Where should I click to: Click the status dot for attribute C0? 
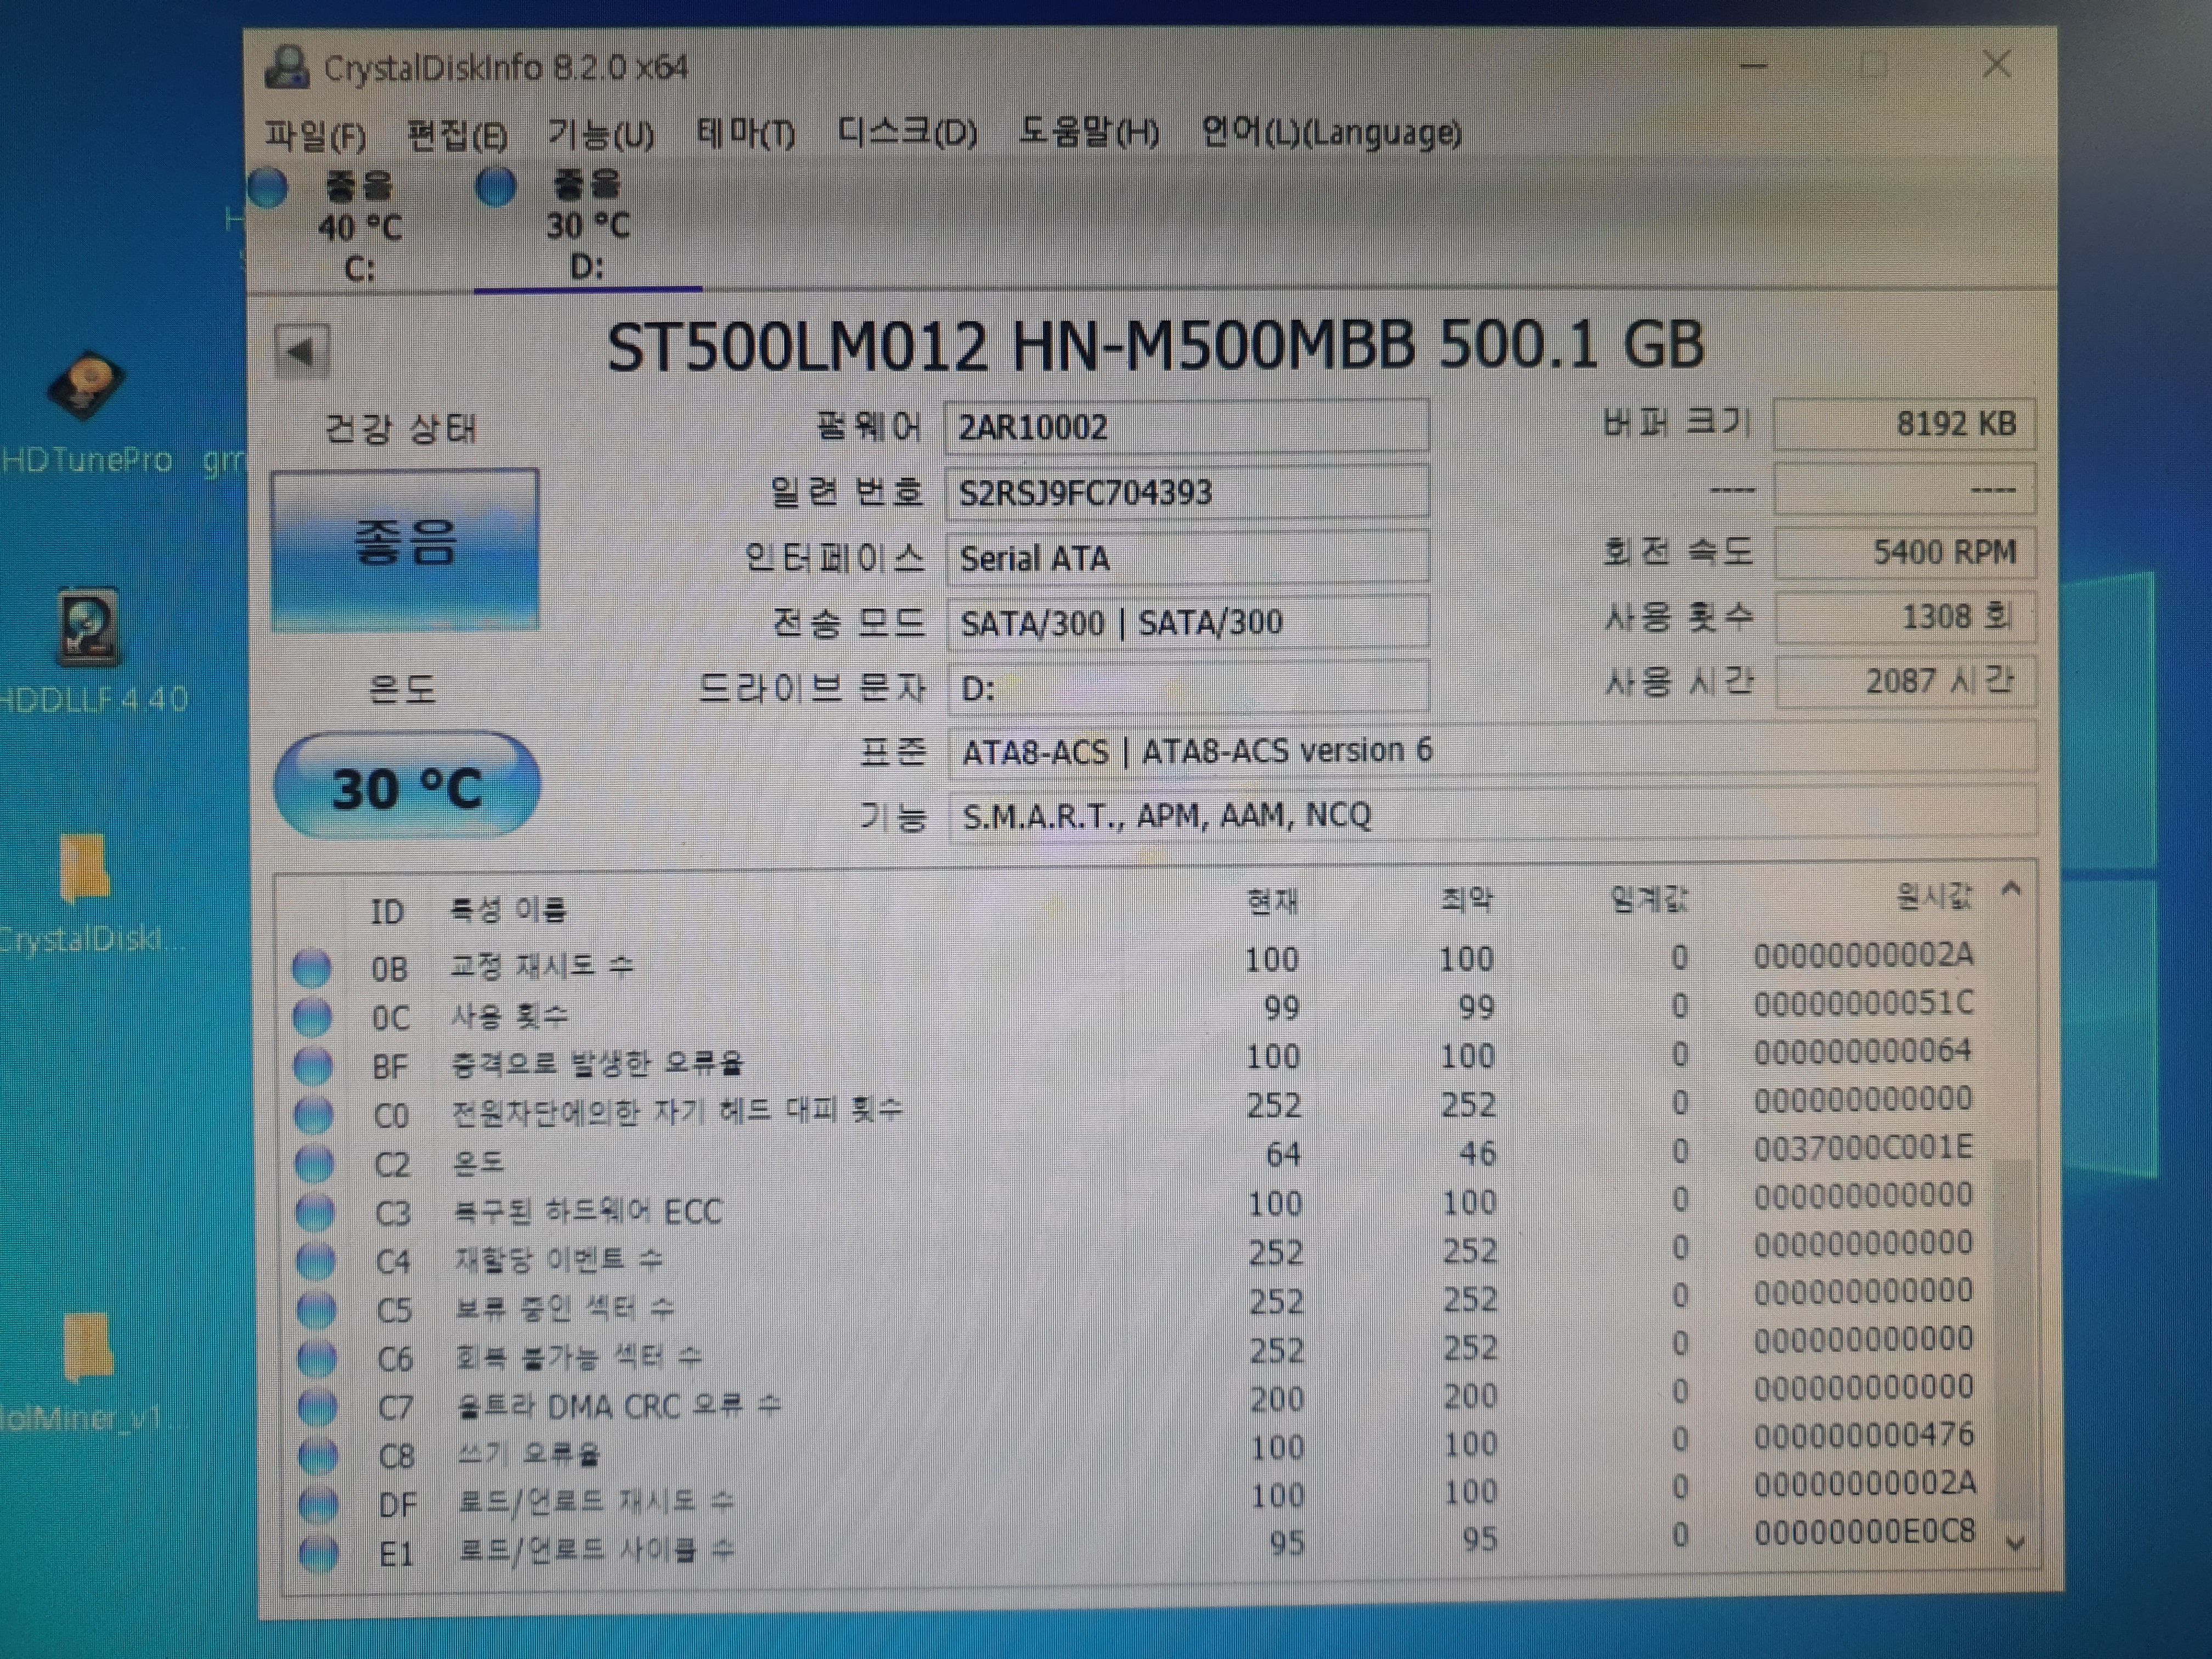click(314, 1114)
